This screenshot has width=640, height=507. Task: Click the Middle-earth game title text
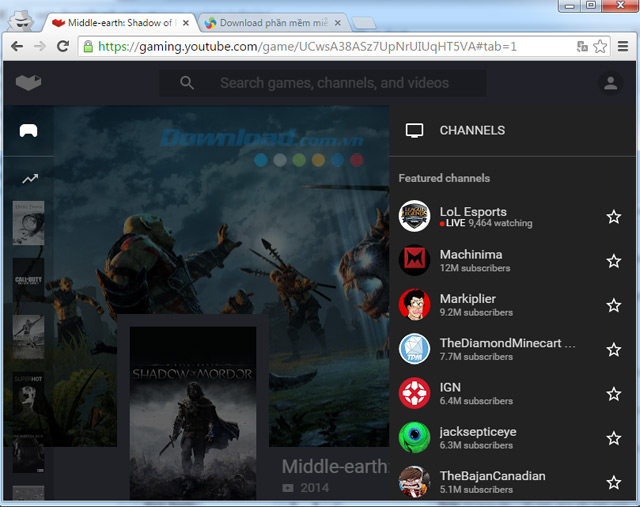click(x=335, y=466)
